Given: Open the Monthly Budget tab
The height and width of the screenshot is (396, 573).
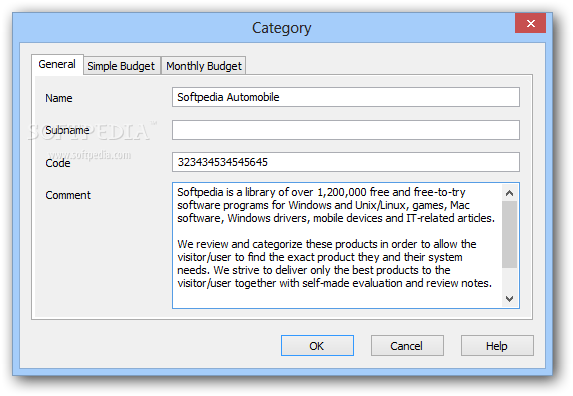Looking at the screenshot, I should [x=204, y=66].
